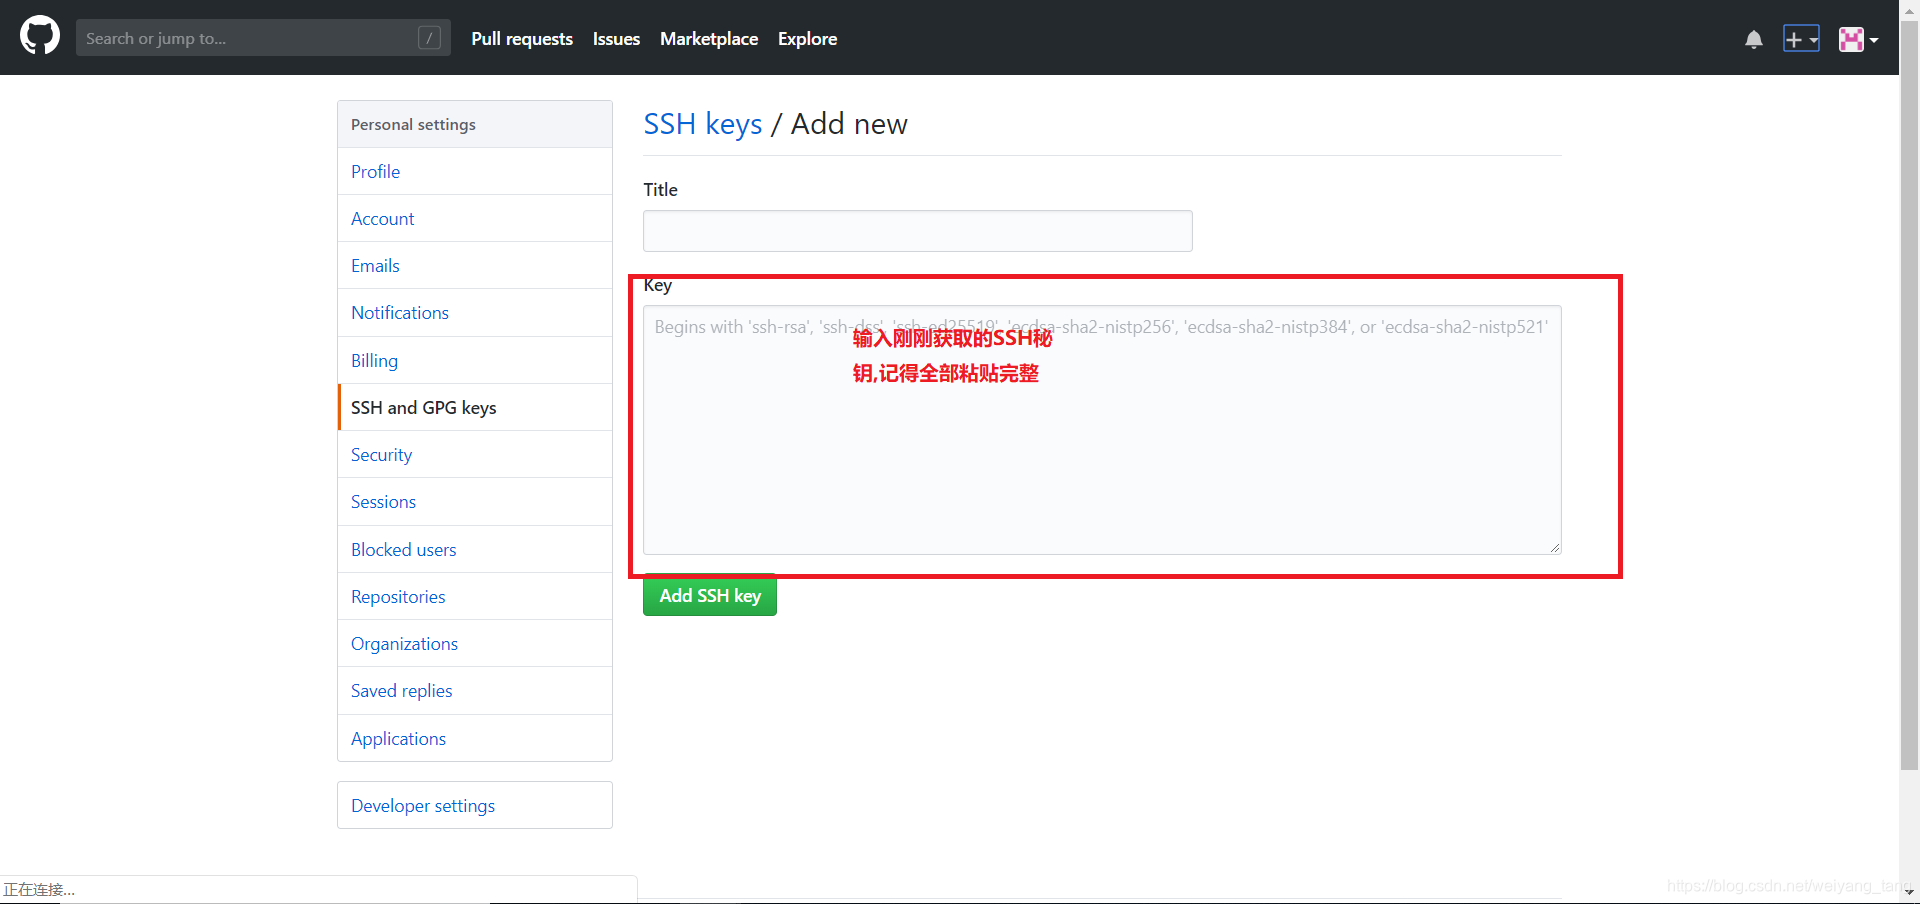
Task: Focus the Search or jump to field
Action: (263, 38)
